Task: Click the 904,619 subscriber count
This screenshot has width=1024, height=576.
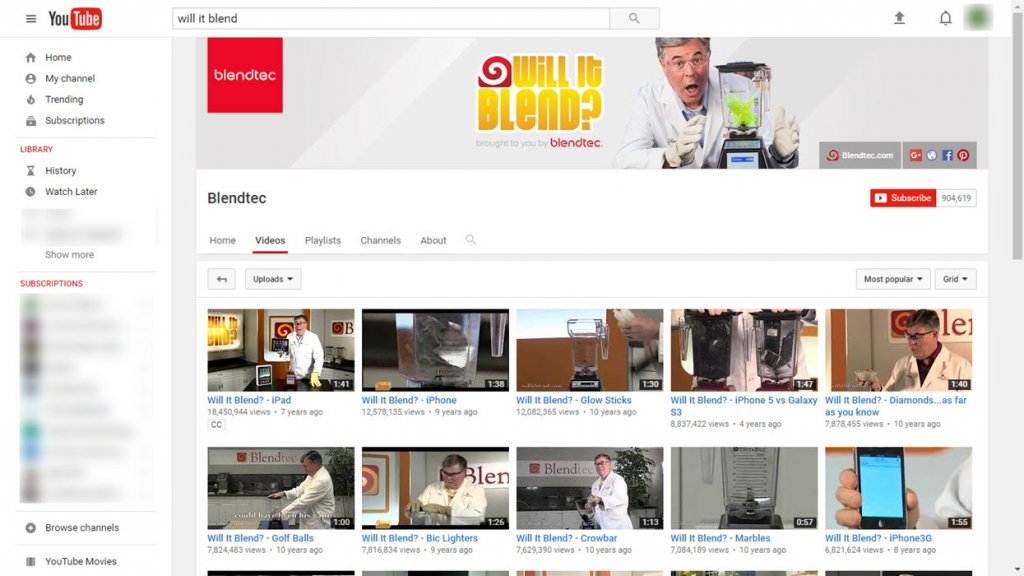Action: point(956,198)
